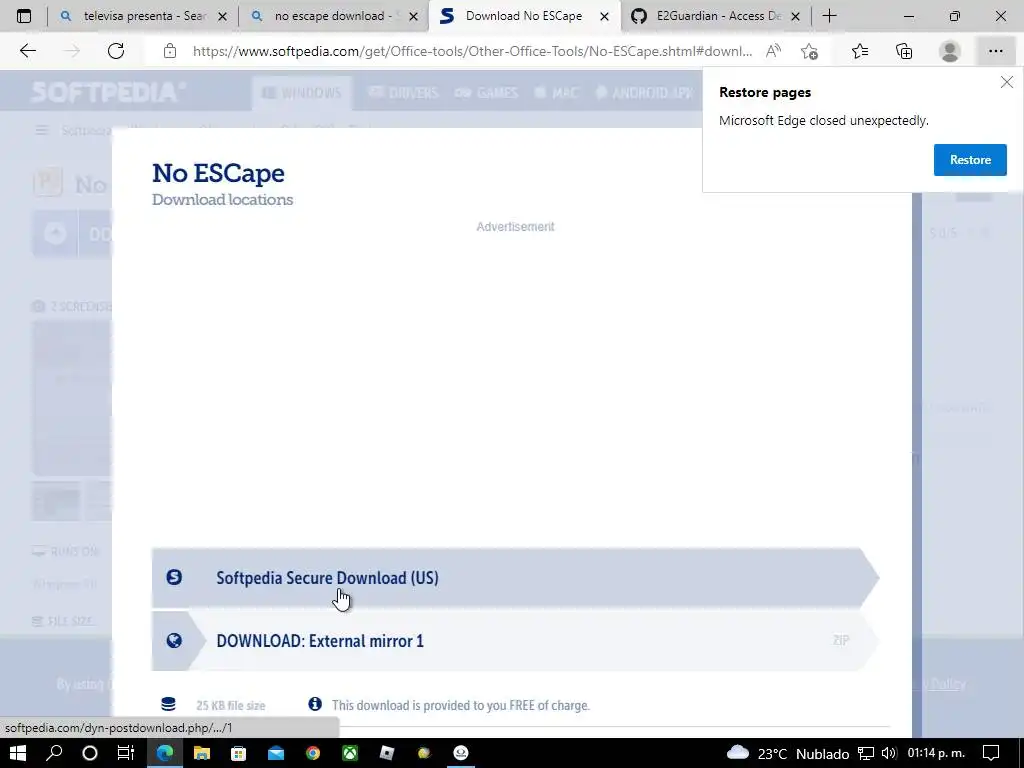Open the tab actions menu icon

click(24, 16)
